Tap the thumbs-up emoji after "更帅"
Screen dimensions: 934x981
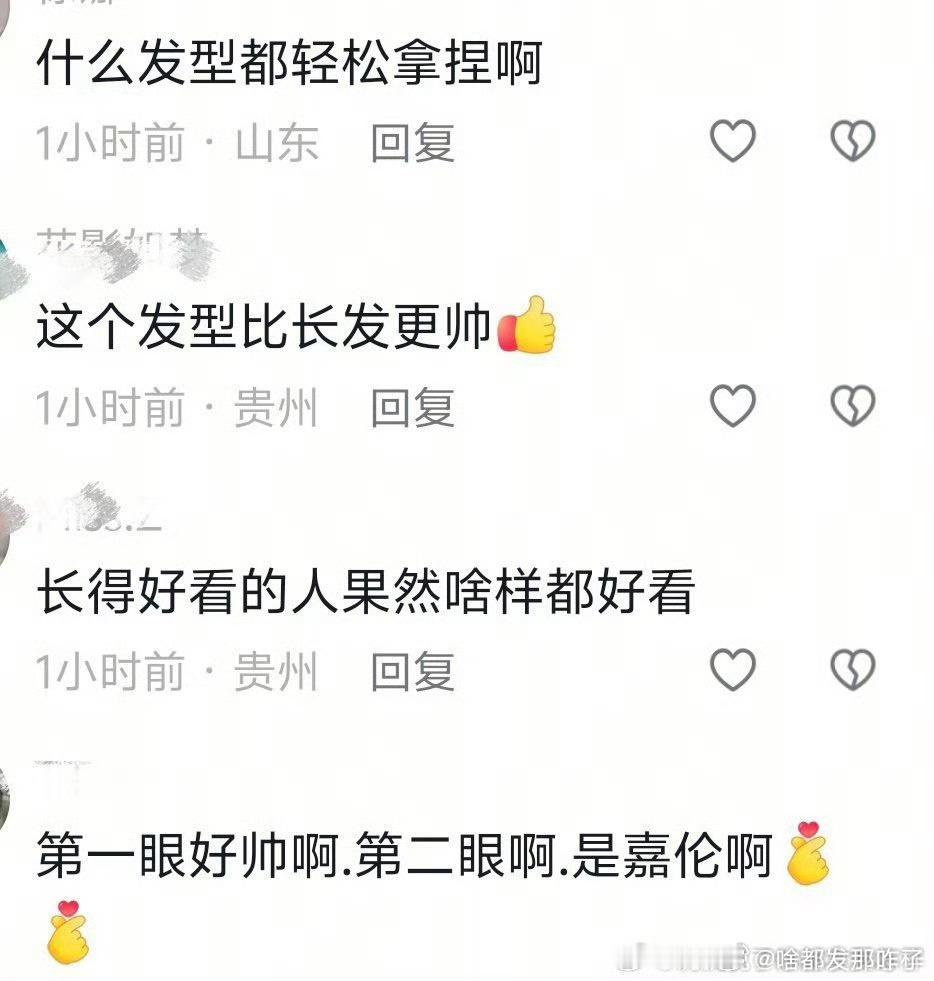point(526,325)
